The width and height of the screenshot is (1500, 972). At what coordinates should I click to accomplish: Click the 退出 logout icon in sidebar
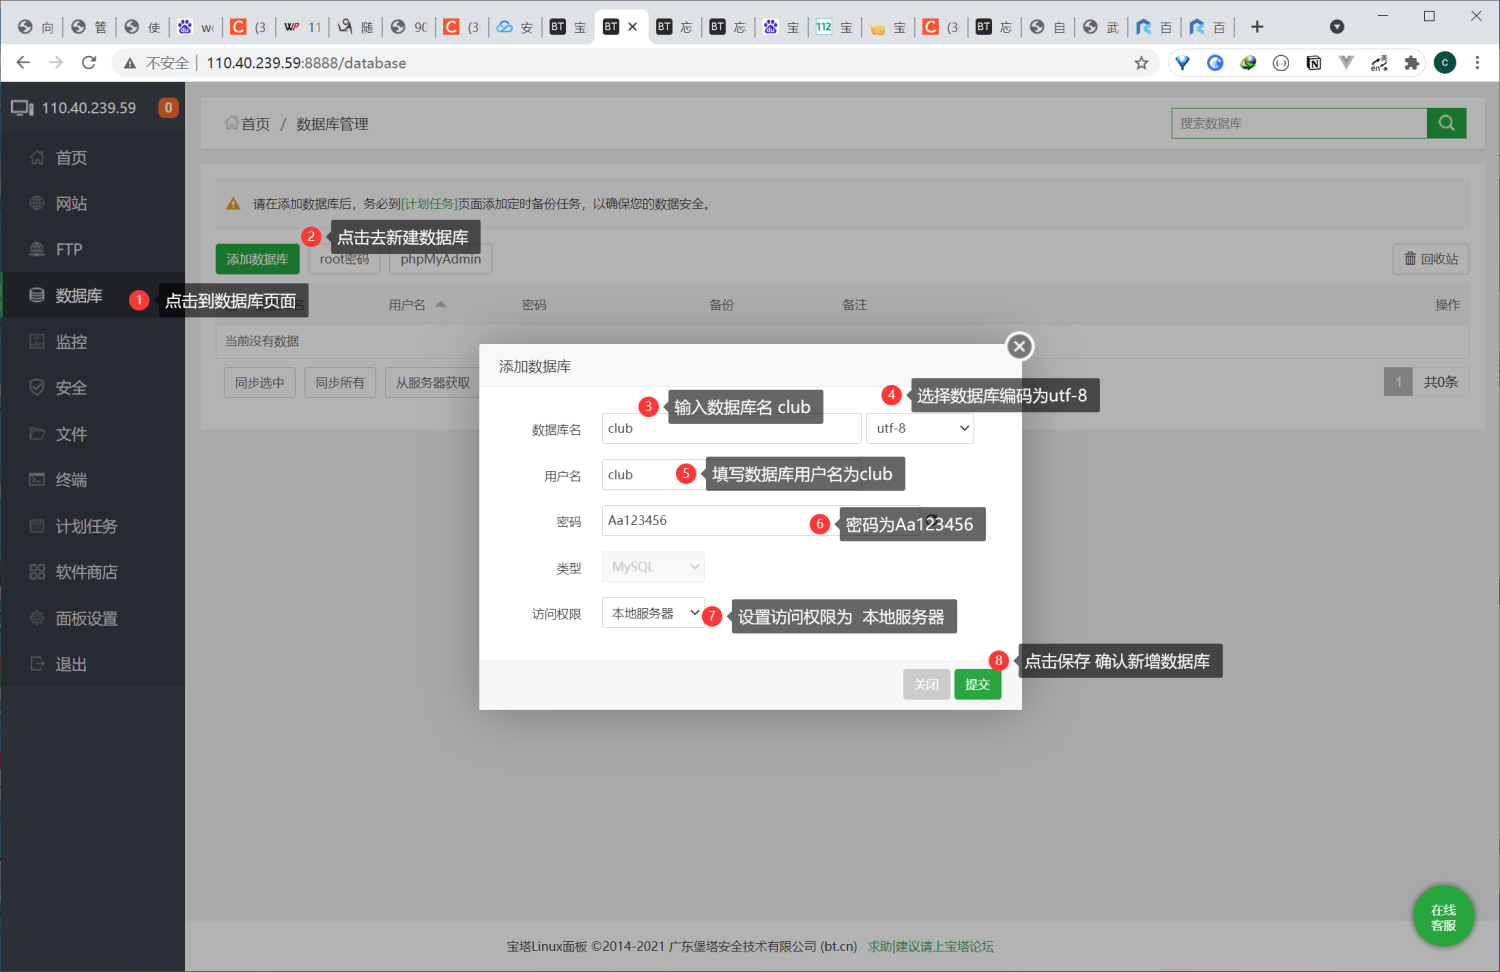click(37, 664)
